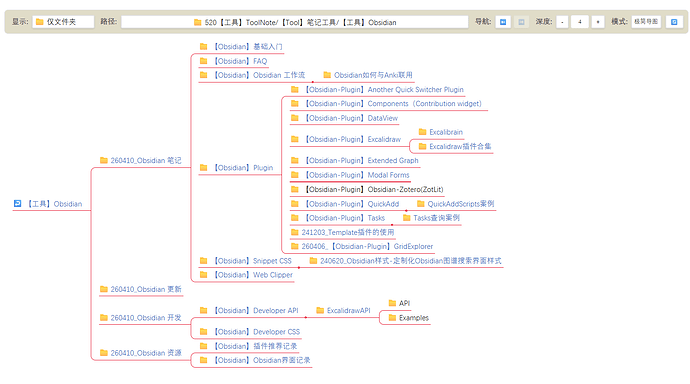Open the 【Obsidian】Obsidian界面记录 node
Viewport: 690px width, 384px height.
tap(261, 360)
